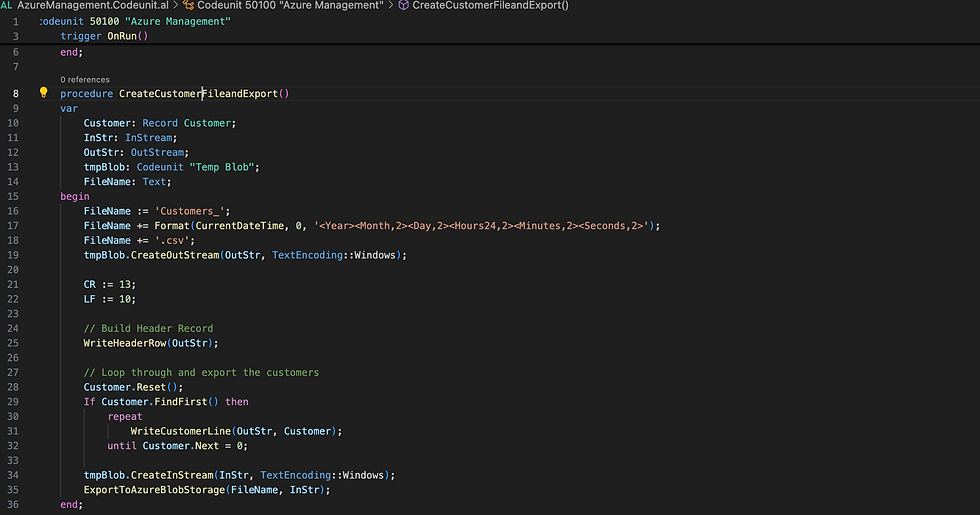Click "Customer.Reset()" on line 28

[x=130, y=388]
